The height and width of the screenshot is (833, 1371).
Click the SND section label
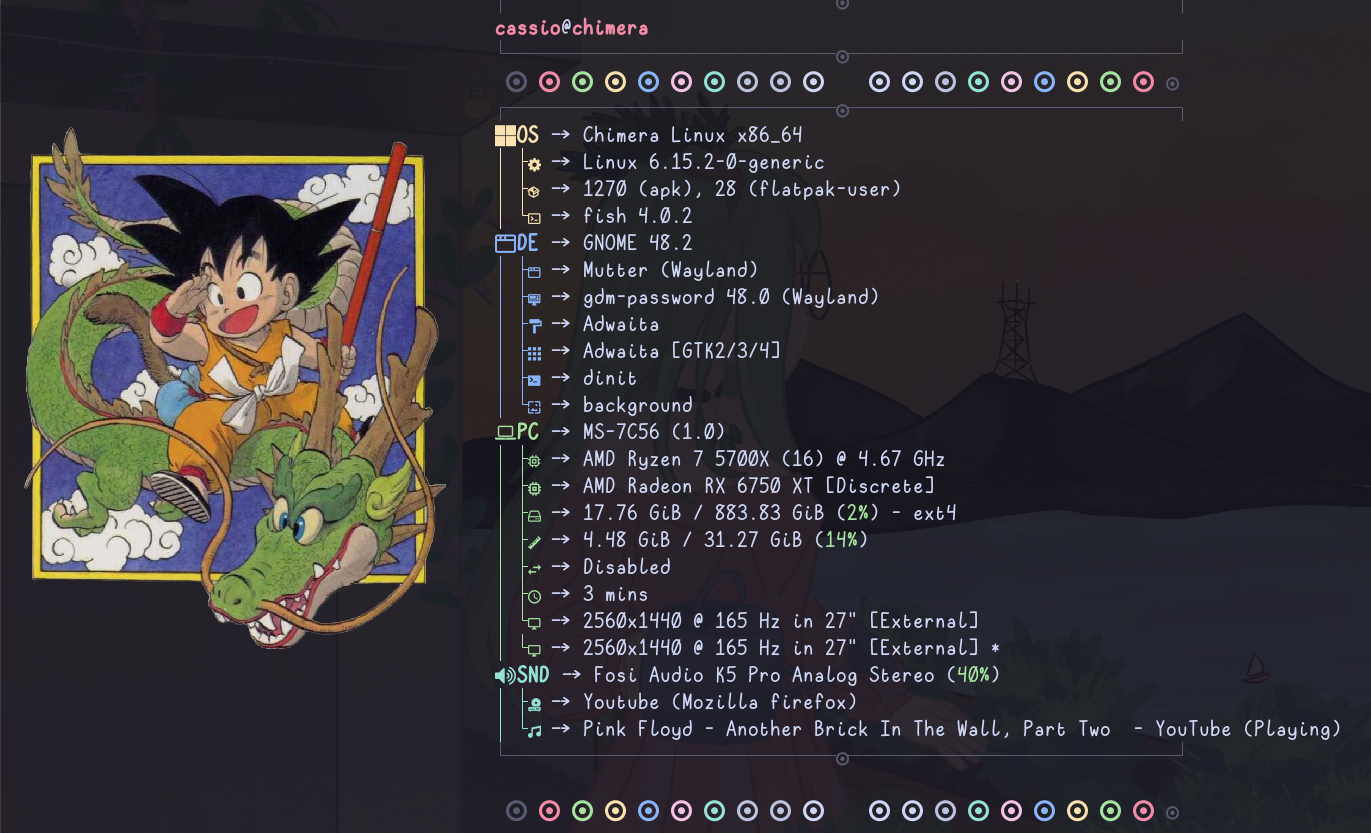pos(533,676)
